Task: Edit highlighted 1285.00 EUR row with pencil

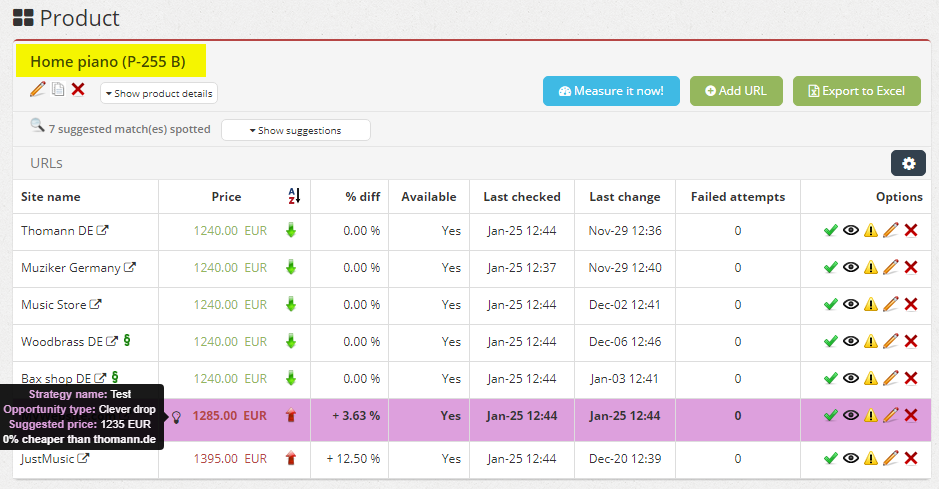Action: pos(890,415)
